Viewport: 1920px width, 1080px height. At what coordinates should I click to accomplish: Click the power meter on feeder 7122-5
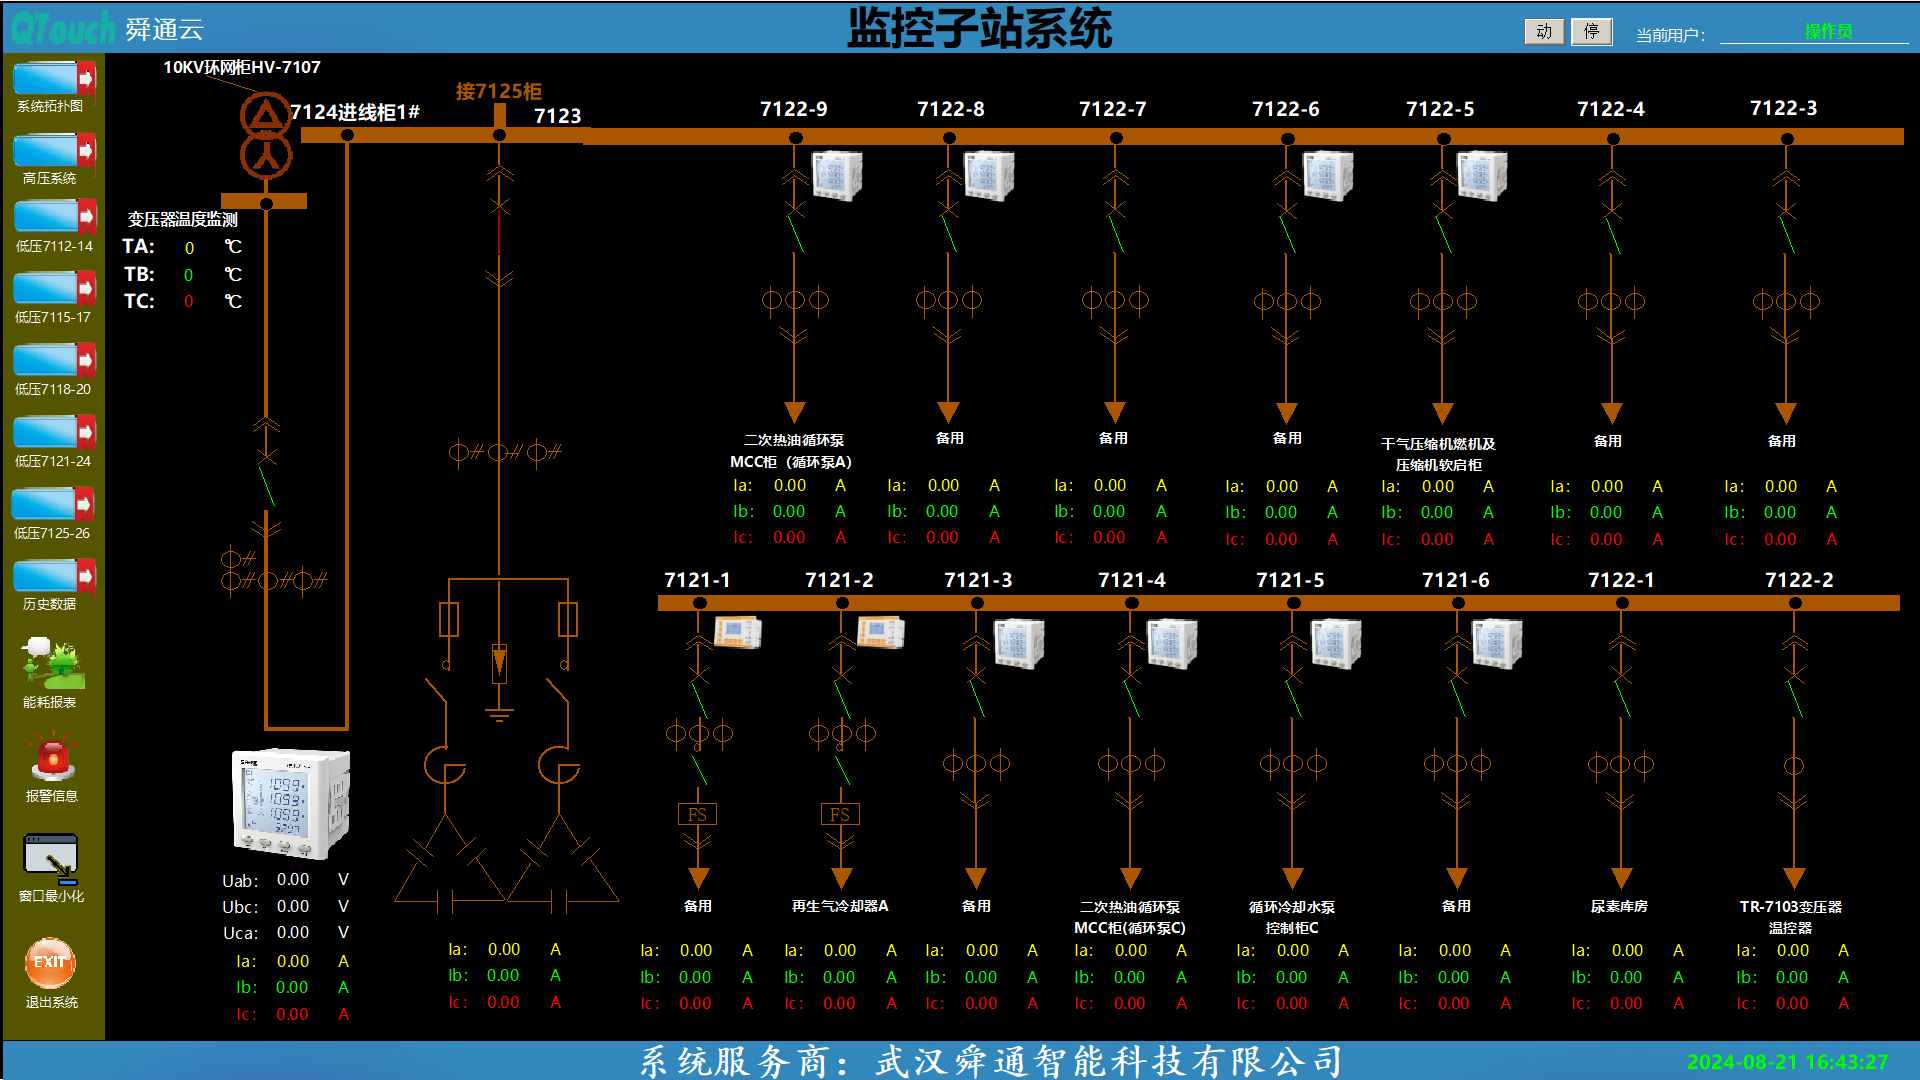tap(1482, 175)
